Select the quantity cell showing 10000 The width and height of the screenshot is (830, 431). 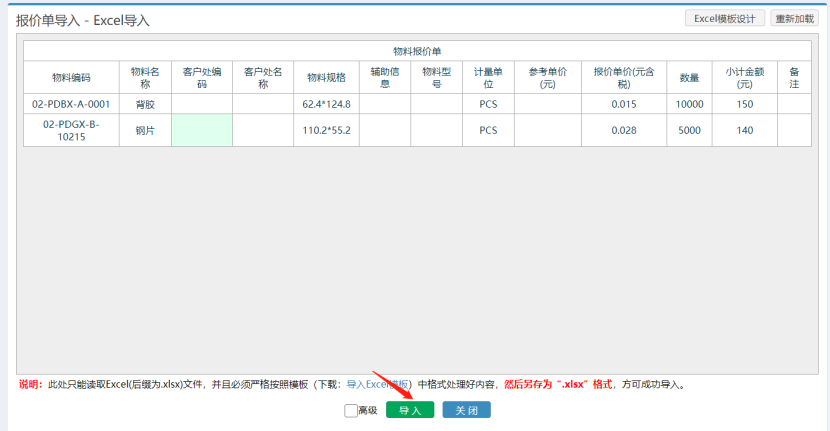(689, 104)
